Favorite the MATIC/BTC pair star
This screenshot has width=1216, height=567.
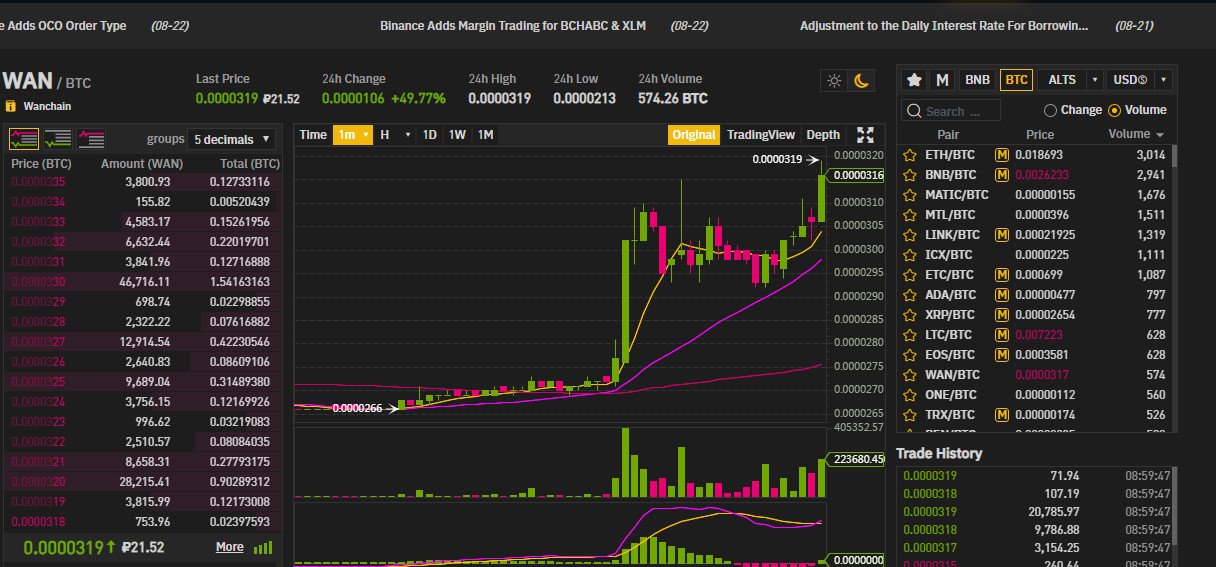[910, 195]
